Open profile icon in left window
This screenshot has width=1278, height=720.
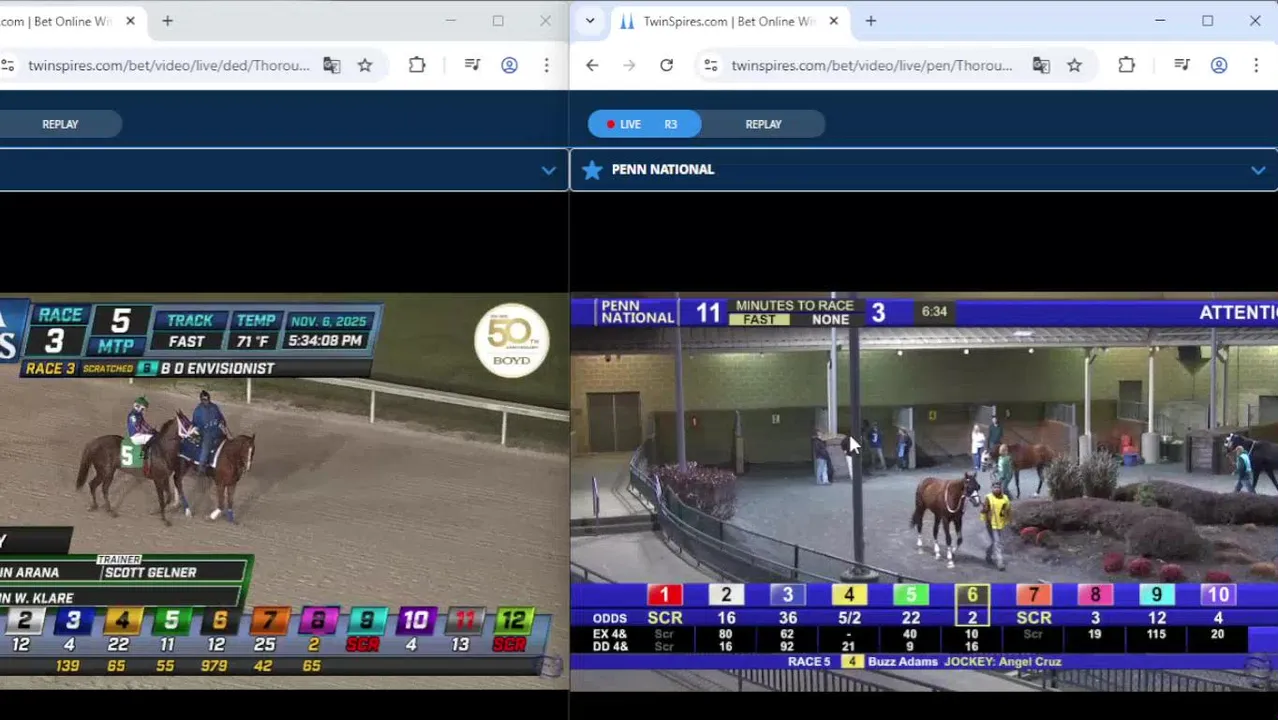coord(509,66)
